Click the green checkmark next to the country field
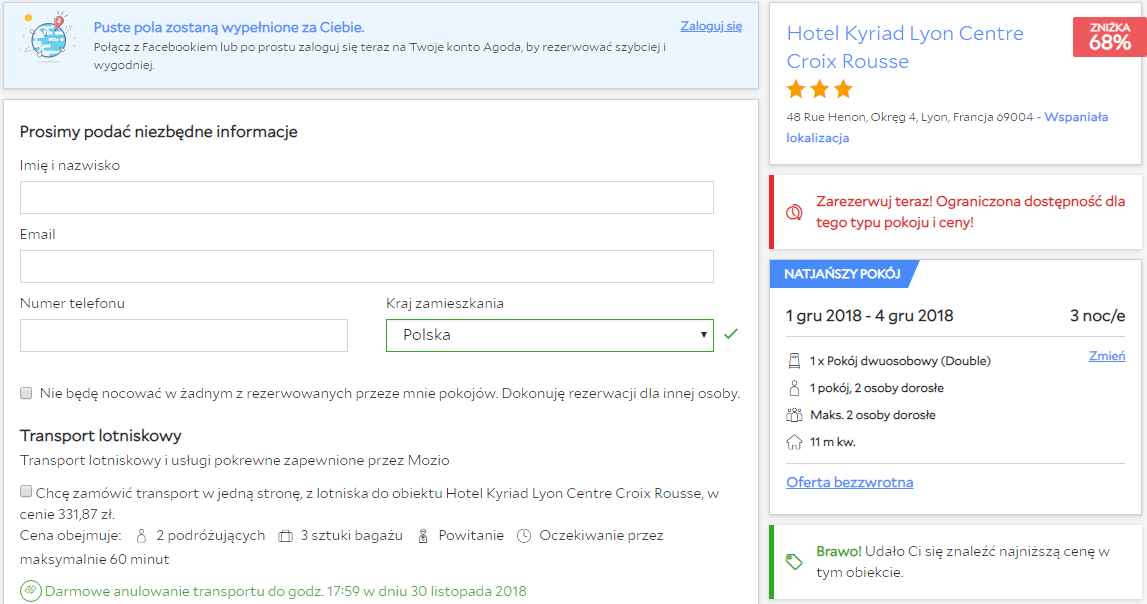Screen dimensions: 1147x604 (x=731, y=334)
